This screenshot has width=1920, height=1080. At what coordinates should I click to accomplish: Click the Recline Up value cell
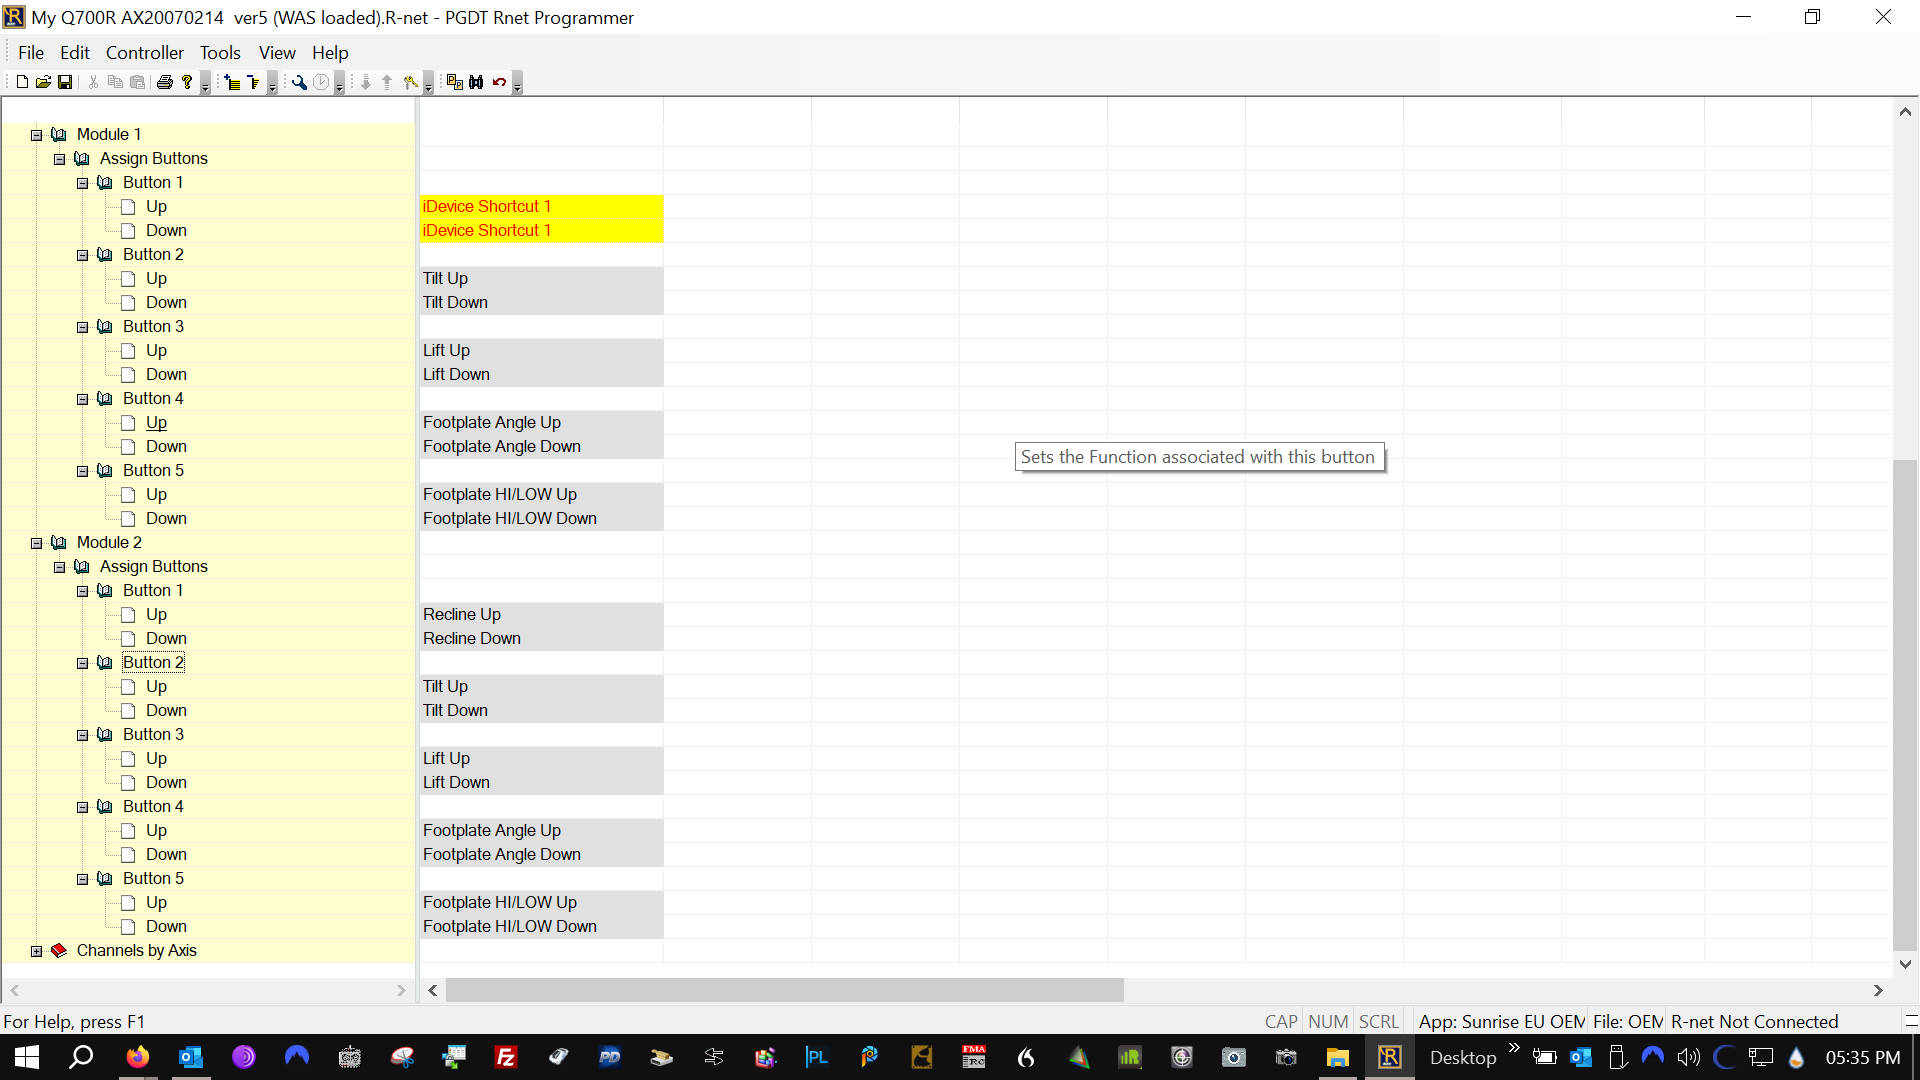[x=540, y=614]
